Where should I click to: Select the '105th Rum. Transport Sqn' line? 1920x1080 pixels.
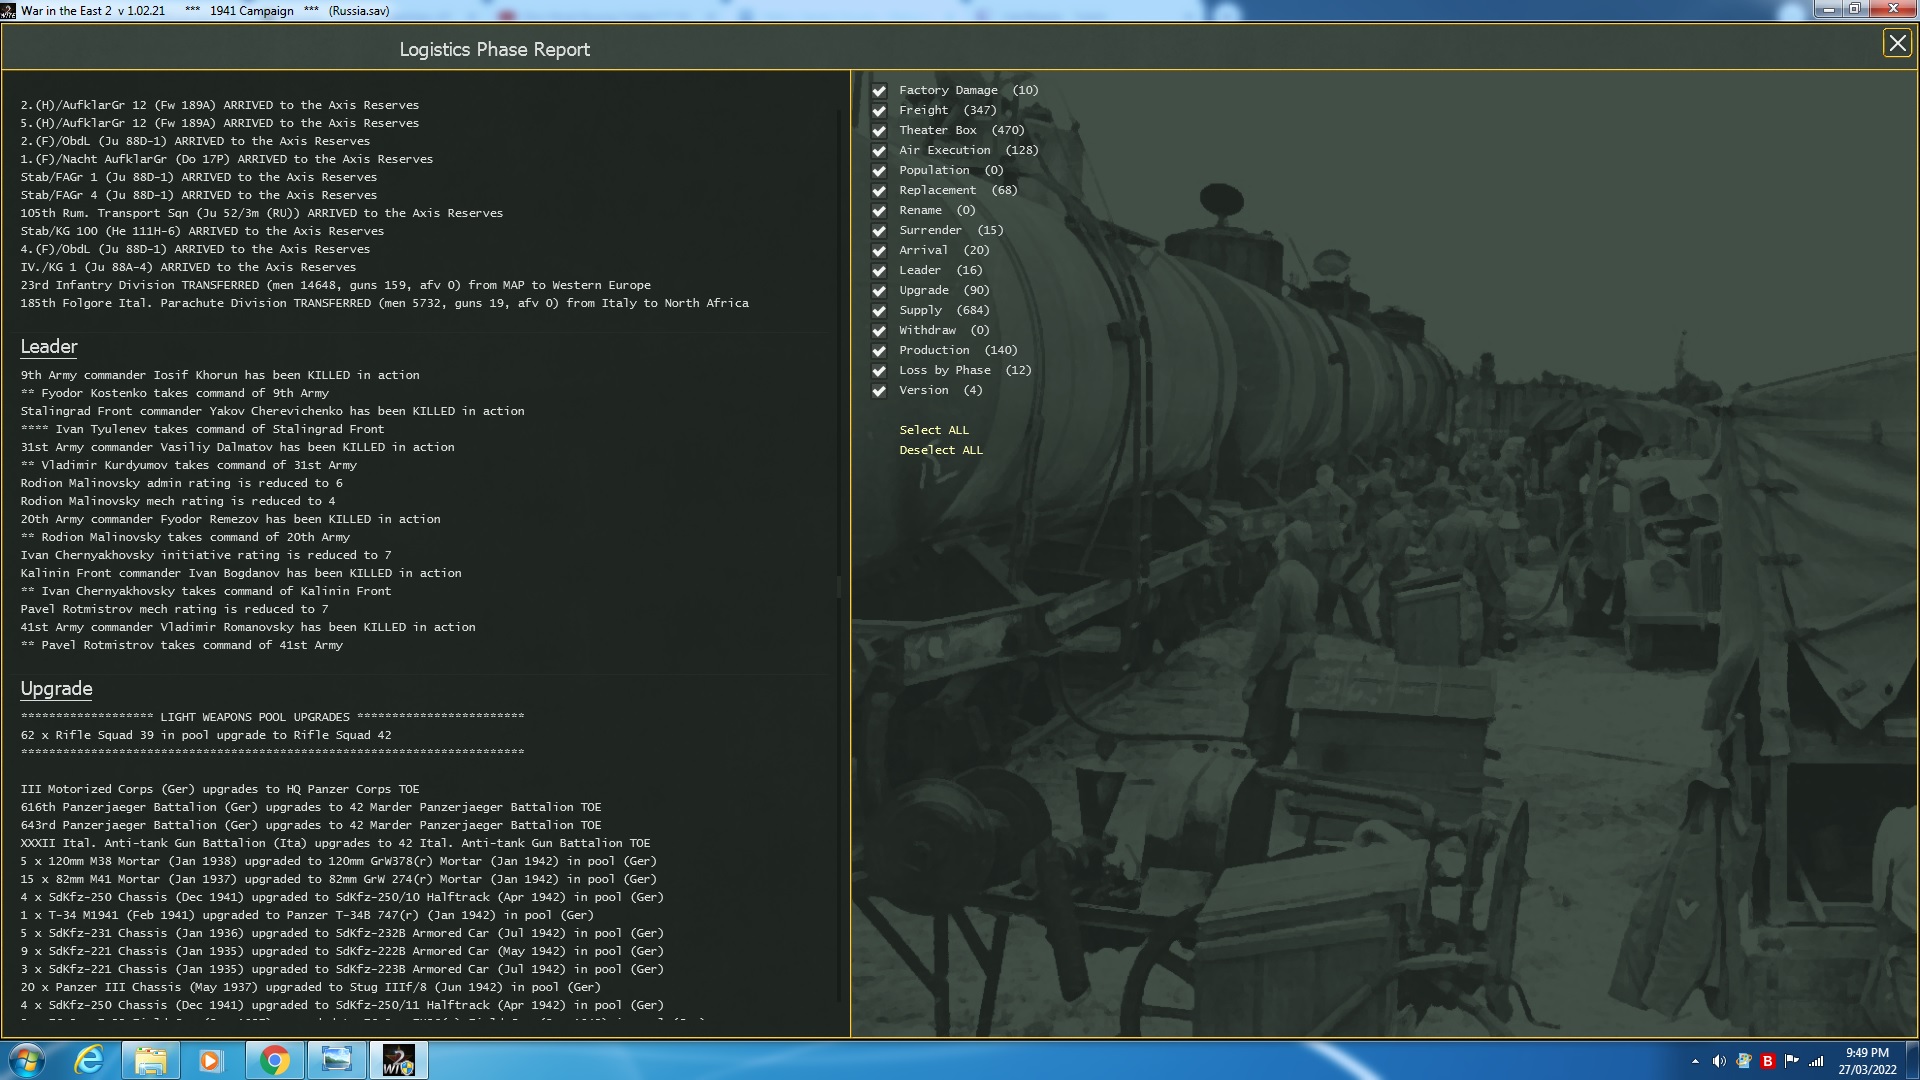(262, 213)
